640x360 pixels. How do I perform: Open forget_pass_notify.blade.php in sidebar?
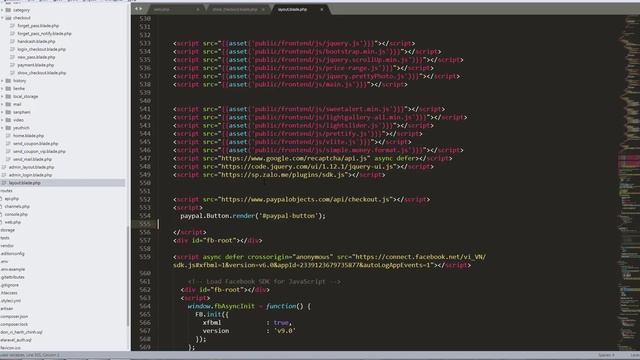pos(44,33)
